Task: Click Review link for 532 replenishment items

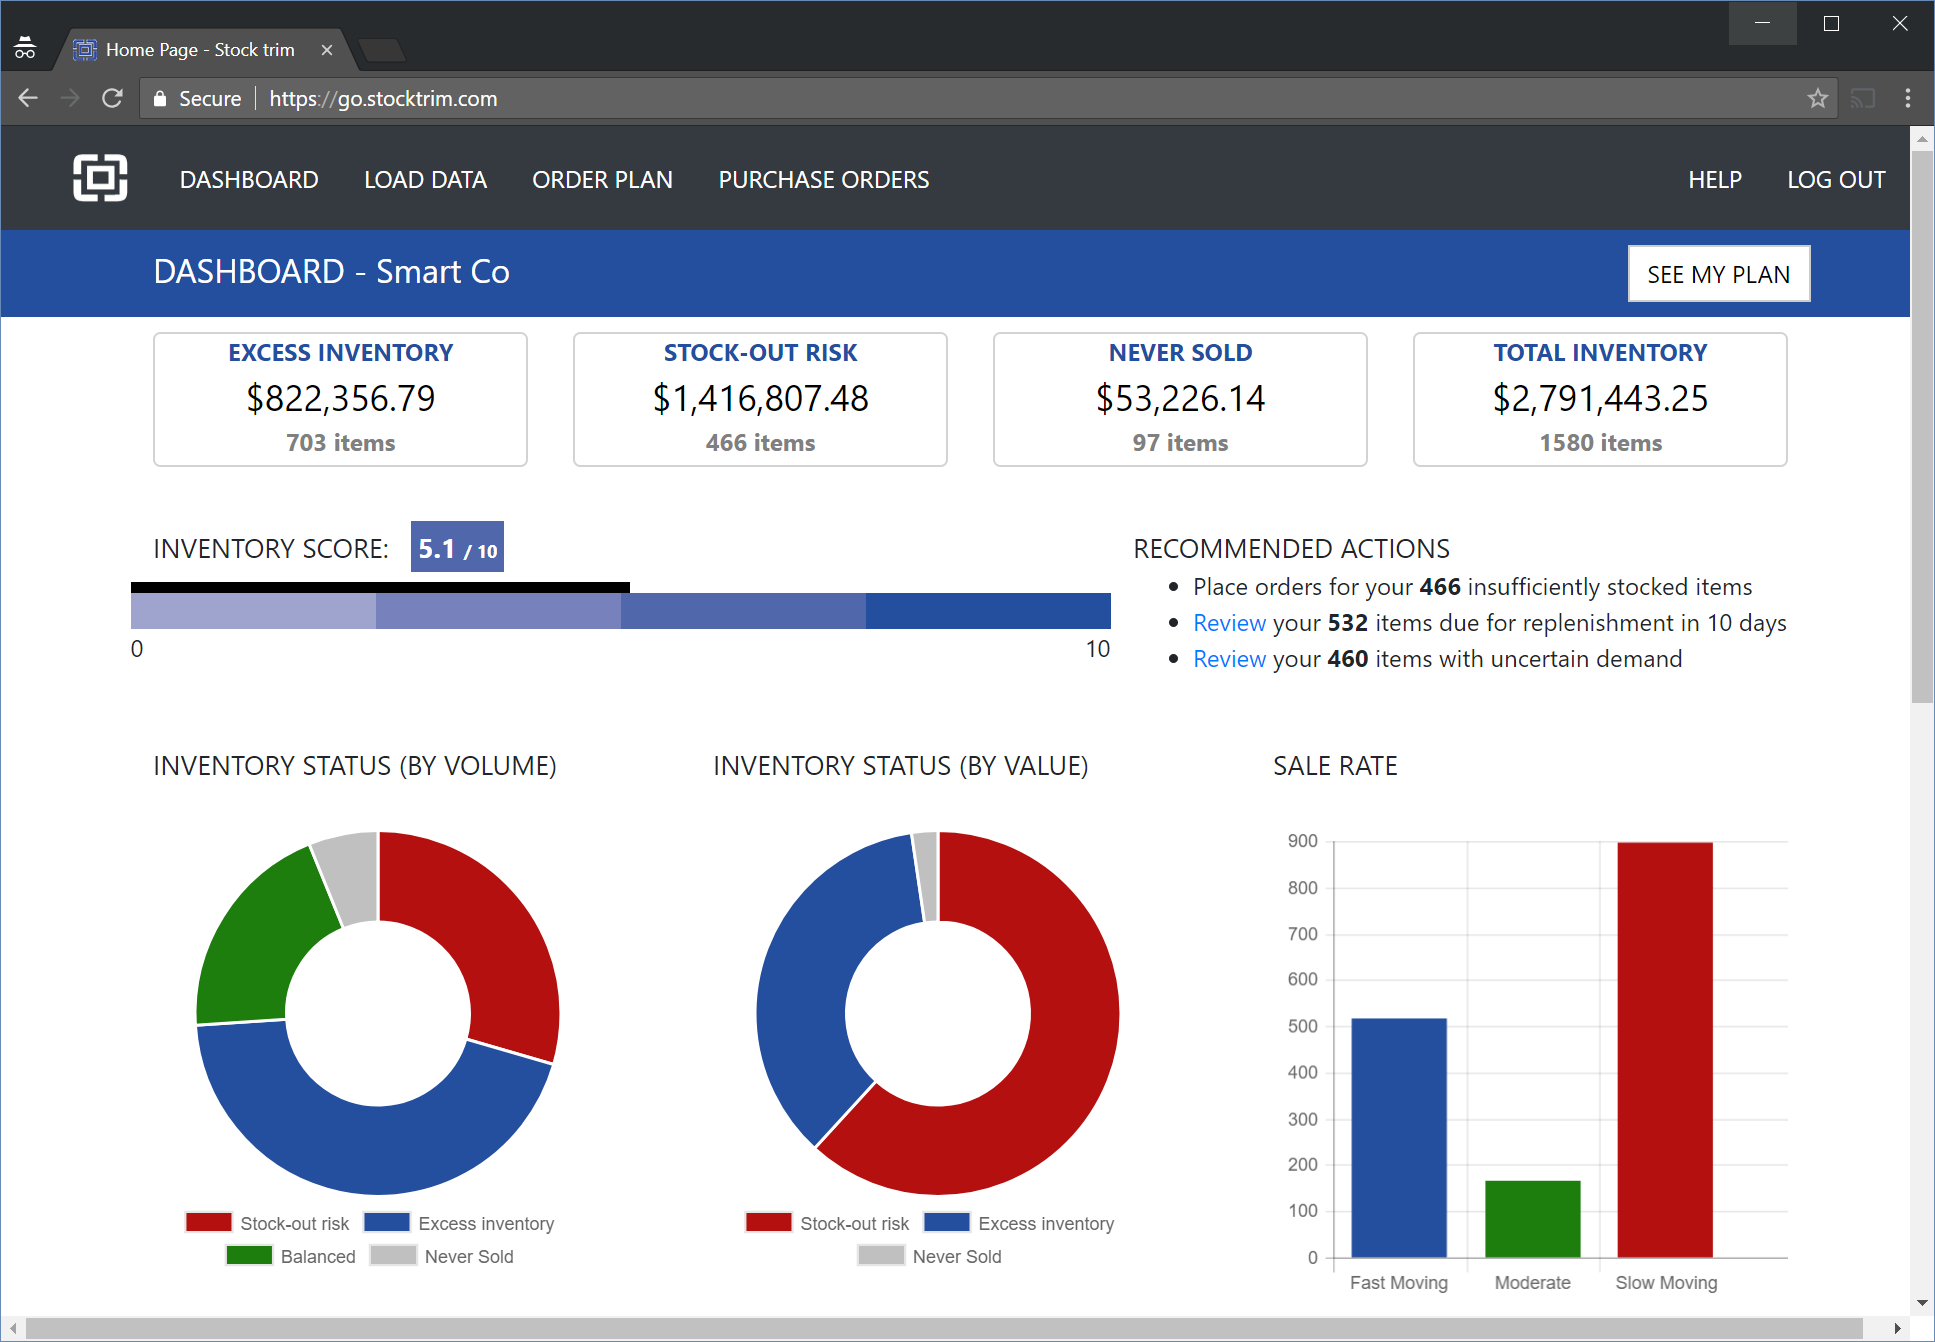Action: click(1229, 623)
